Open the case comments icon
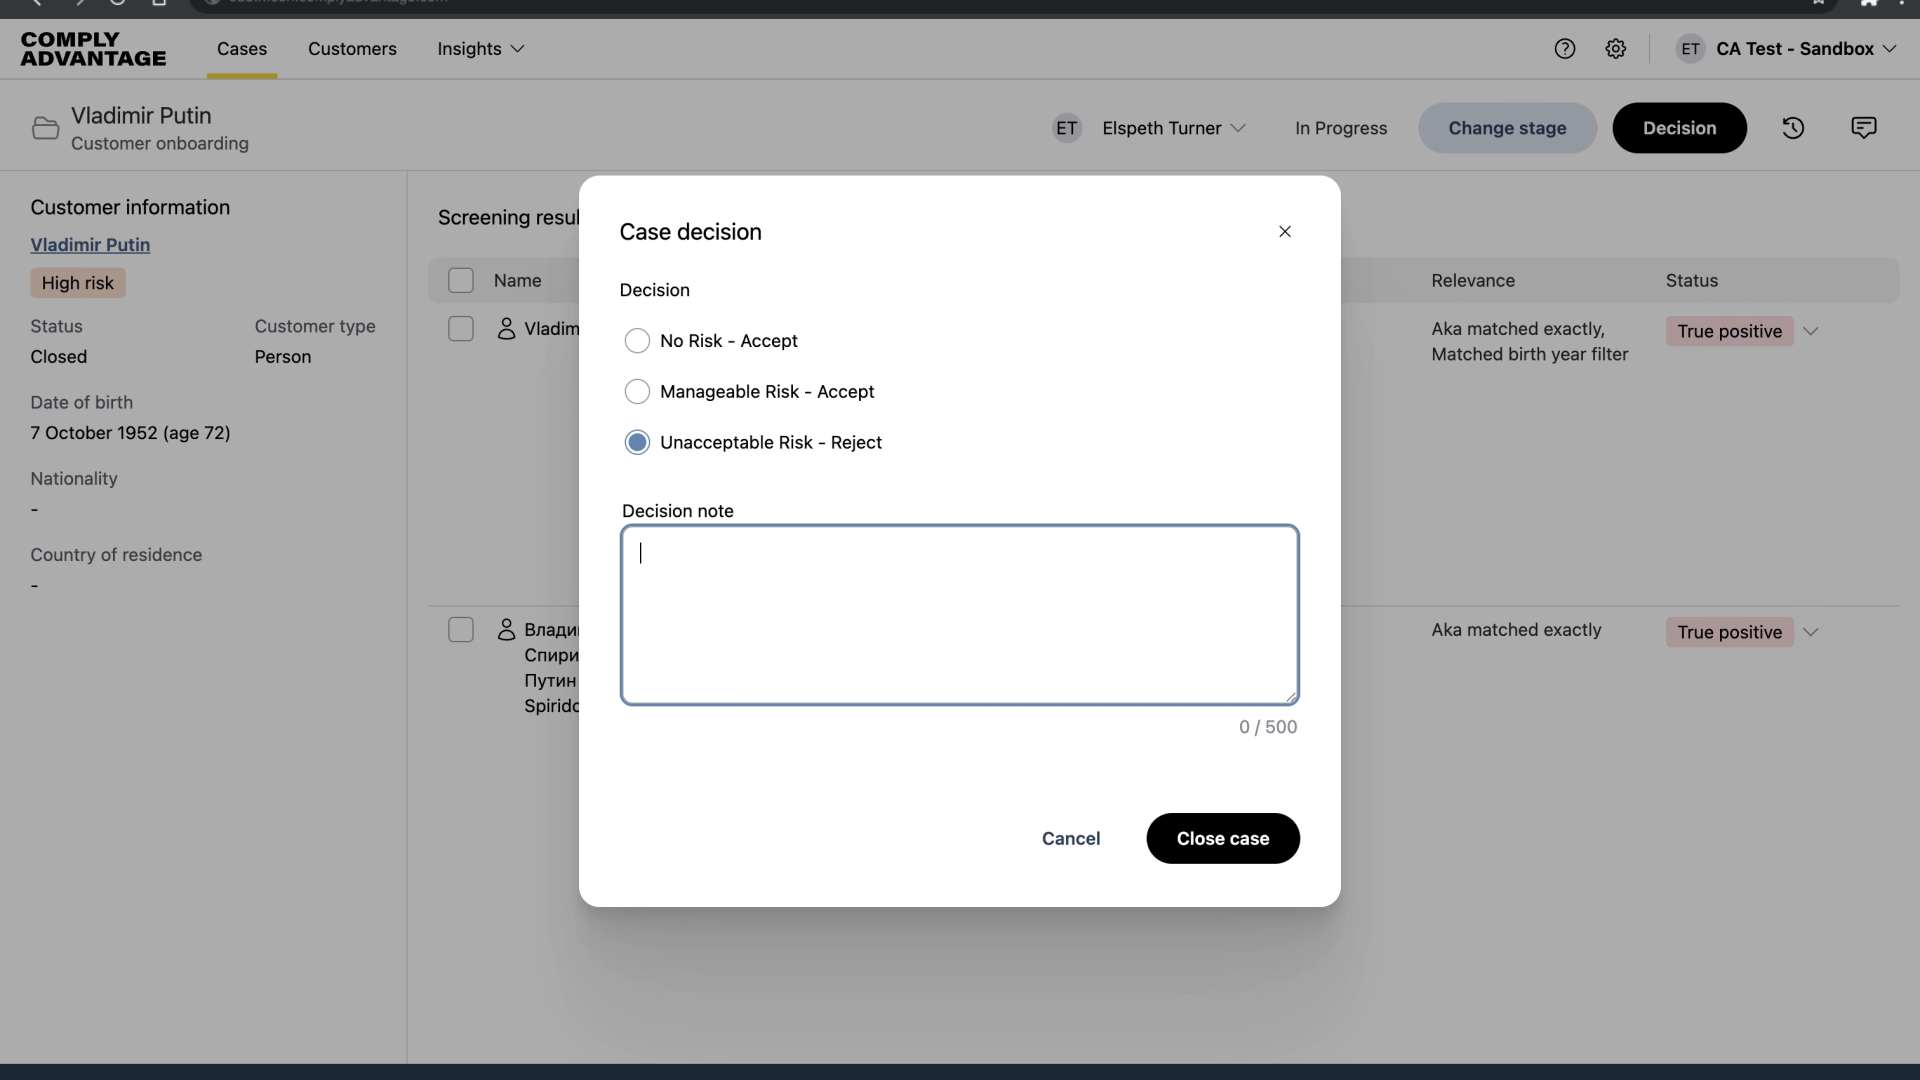 point(1863,127)
